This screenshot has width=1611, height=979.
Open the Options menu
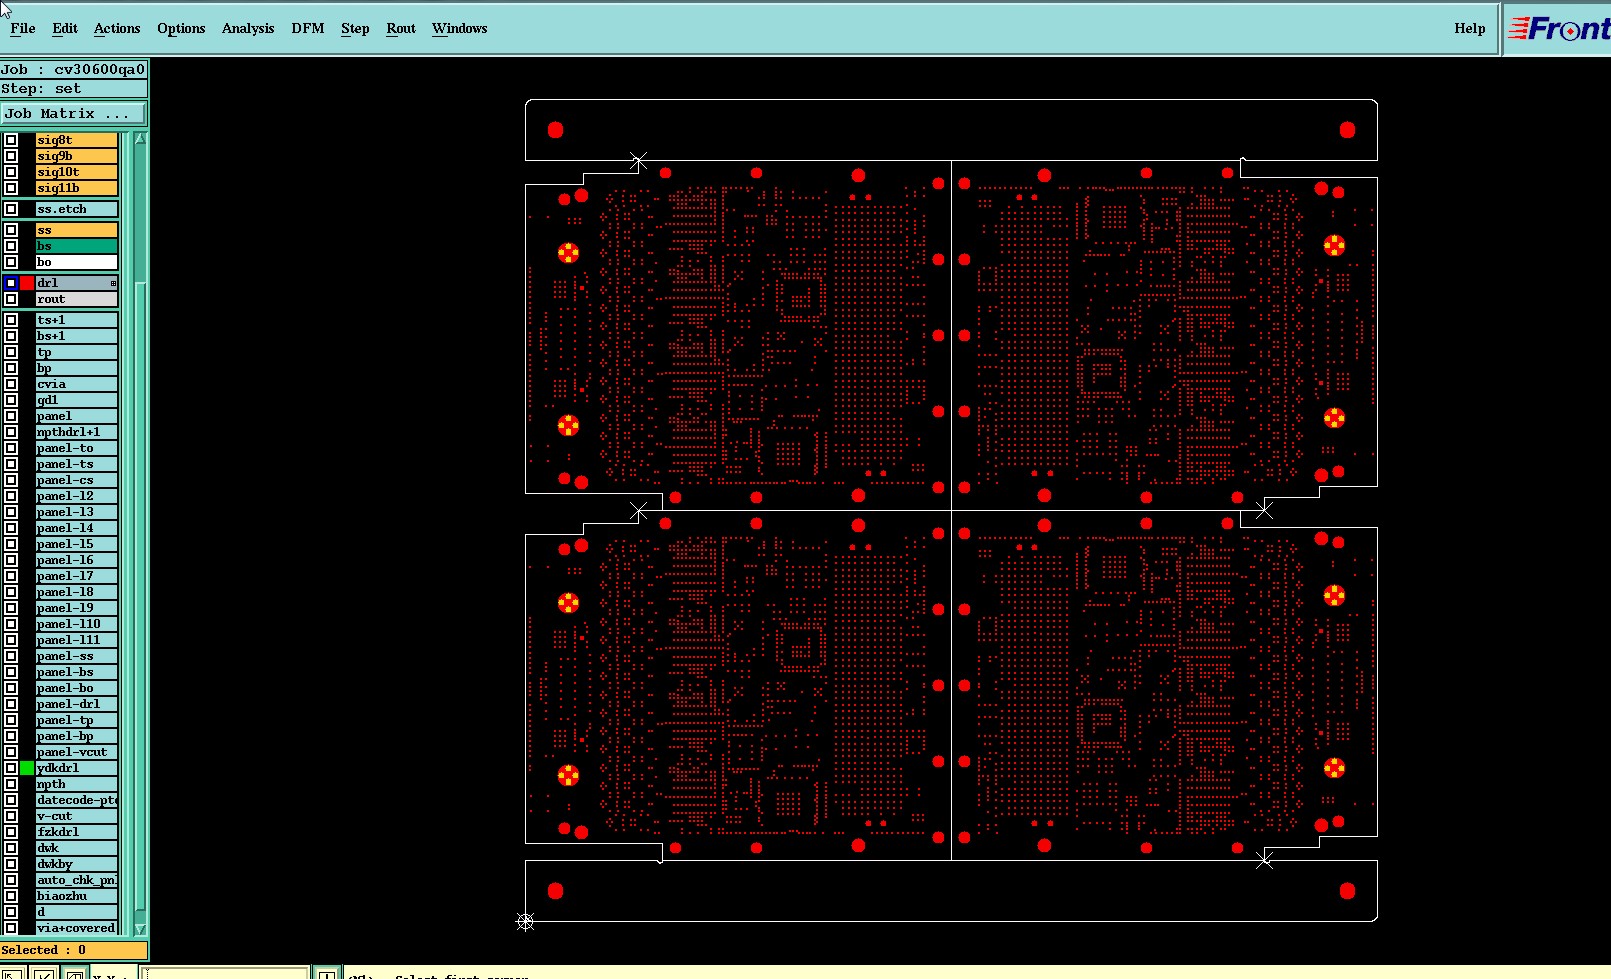[x=181, y=28]
